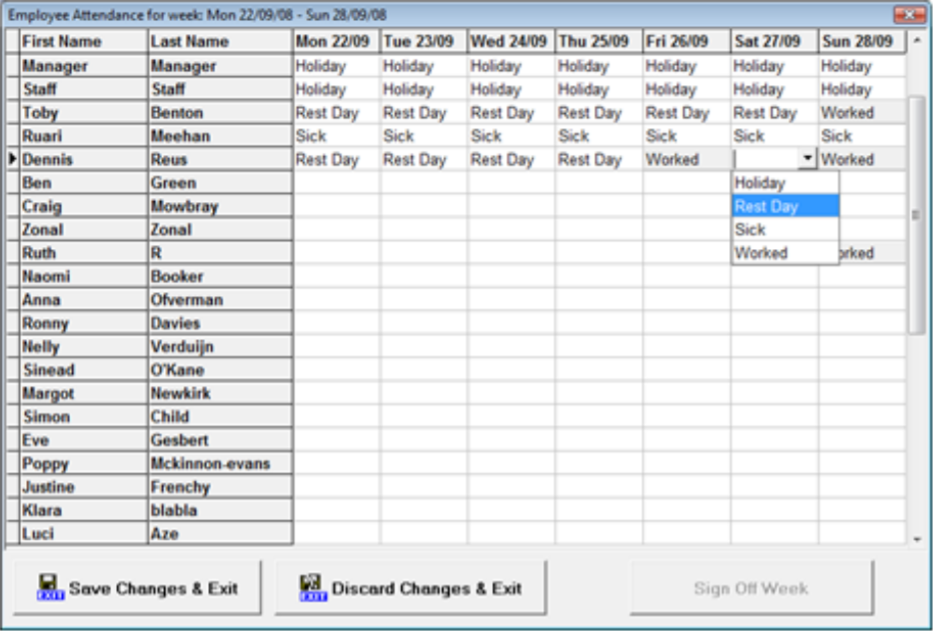Click the floppy disk icon on Save Changes

49,588
